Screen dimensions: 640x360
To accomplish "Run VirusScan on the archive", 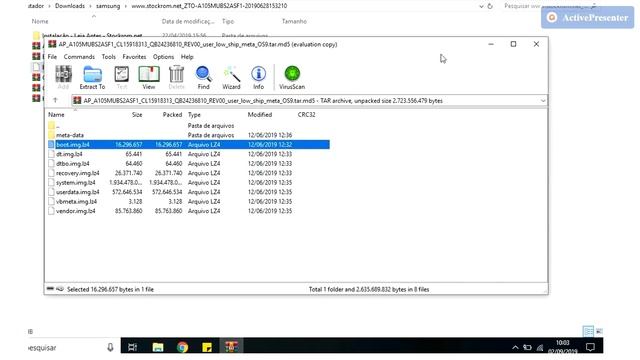I will [292, 78].
